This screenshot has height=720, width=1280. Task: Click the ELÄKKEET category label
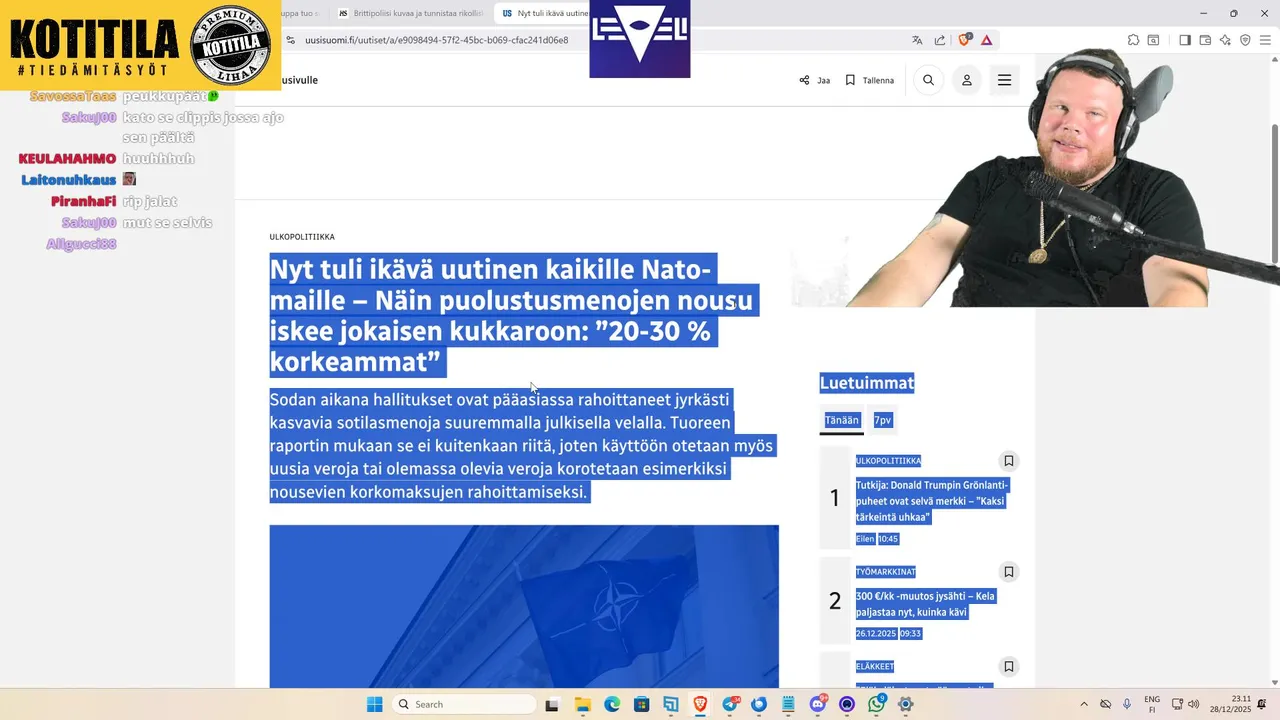875,666
